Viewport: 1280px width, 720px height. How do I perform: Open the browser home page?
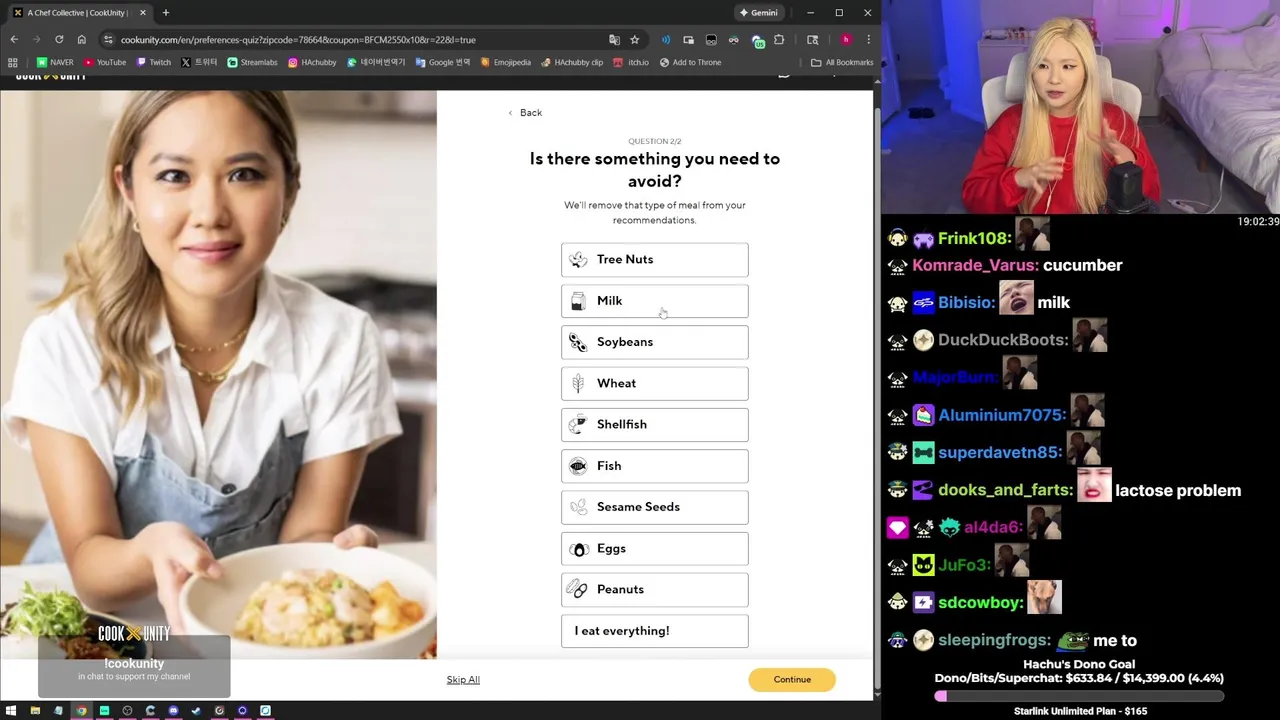tap(82, 40)
